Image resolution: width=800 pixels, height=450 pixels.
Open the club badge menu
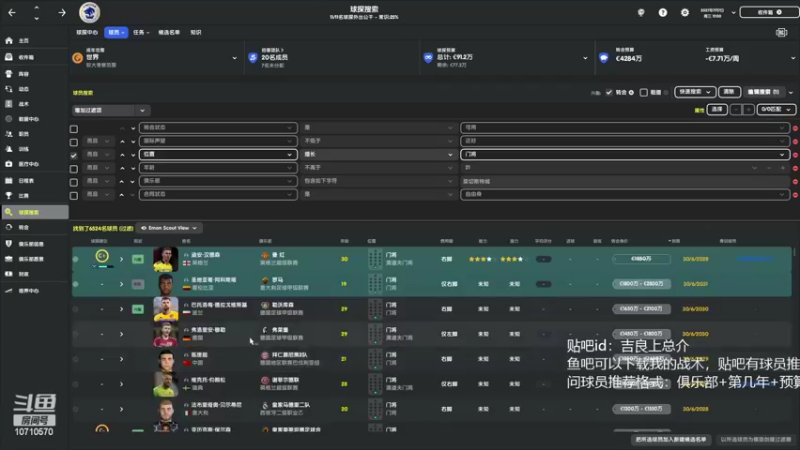click(x=89, y=13)
